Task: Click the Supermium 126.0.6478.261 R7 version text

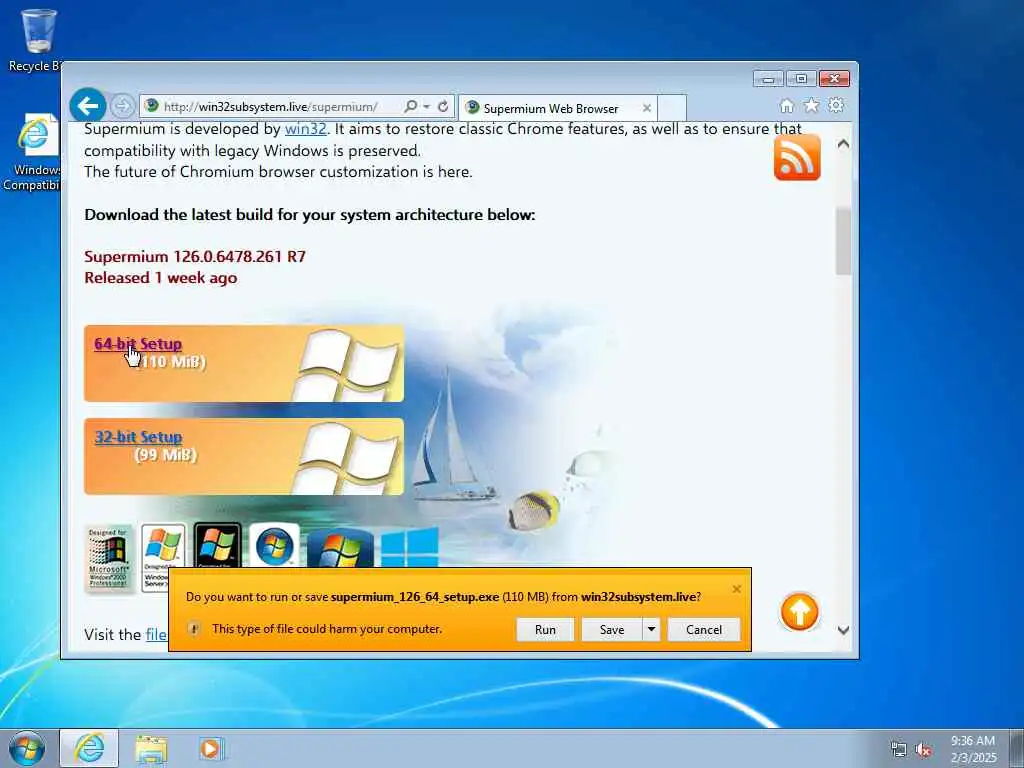Action: [x=195, y=256]
